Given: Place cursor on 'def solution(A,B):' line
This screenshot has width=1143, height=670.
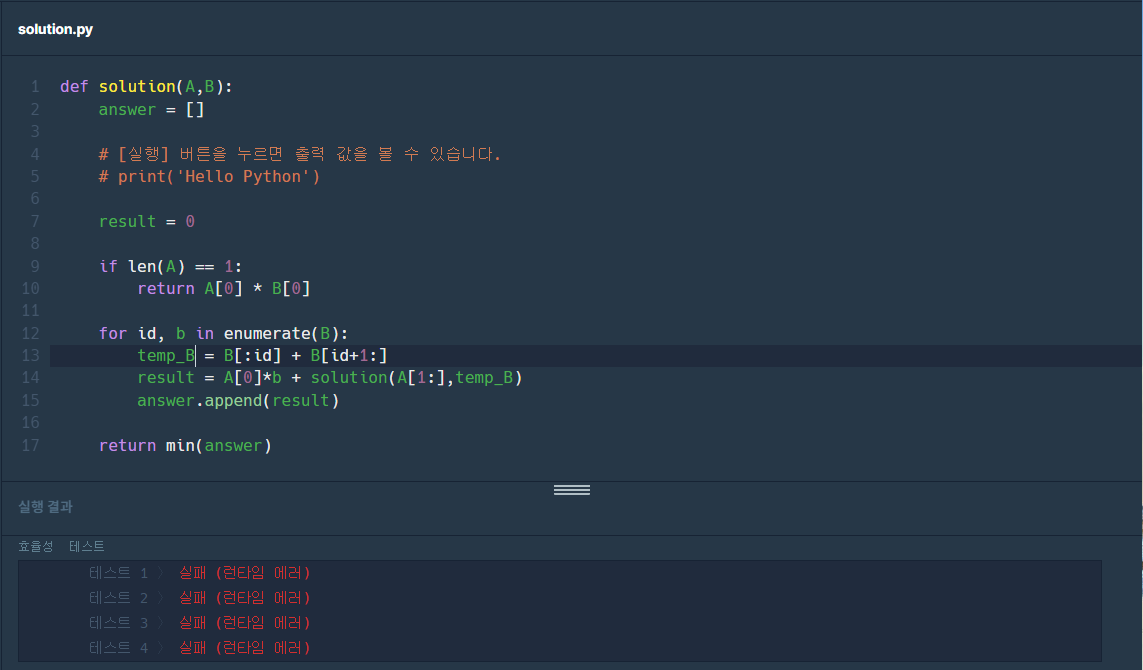Looking at the screenshot, I should tap(146, 87).
